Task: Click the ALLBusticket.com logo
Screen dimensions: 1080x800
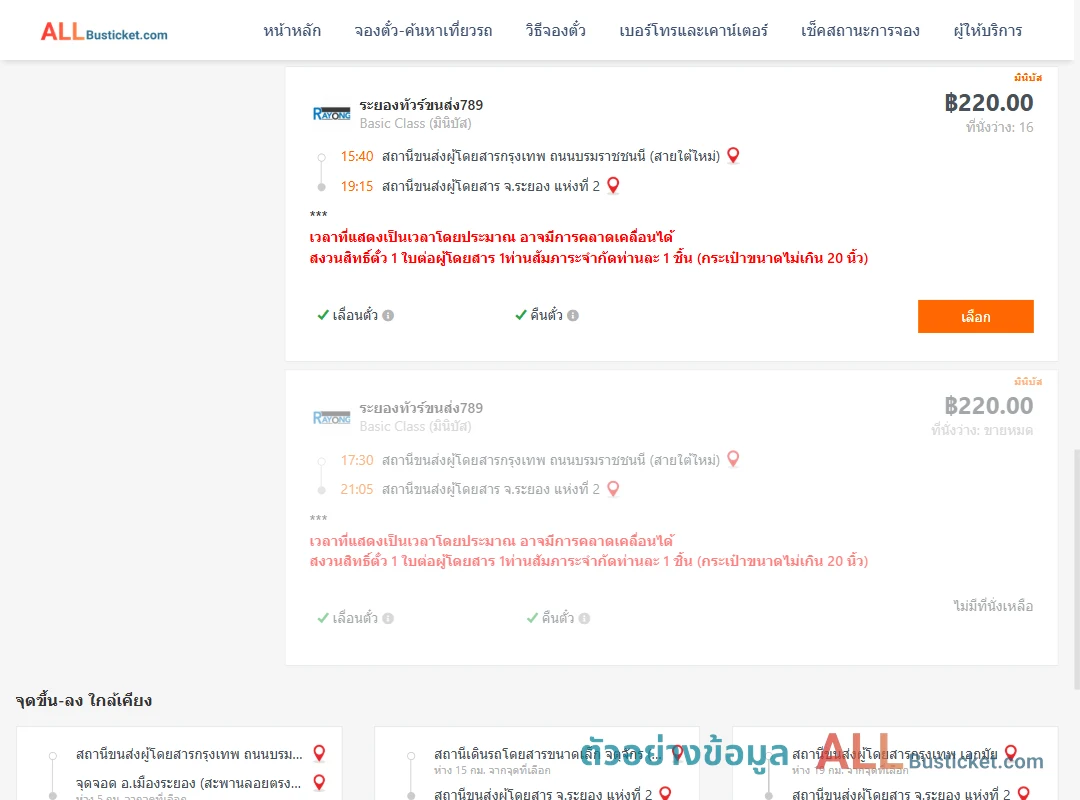Action: 104,32
